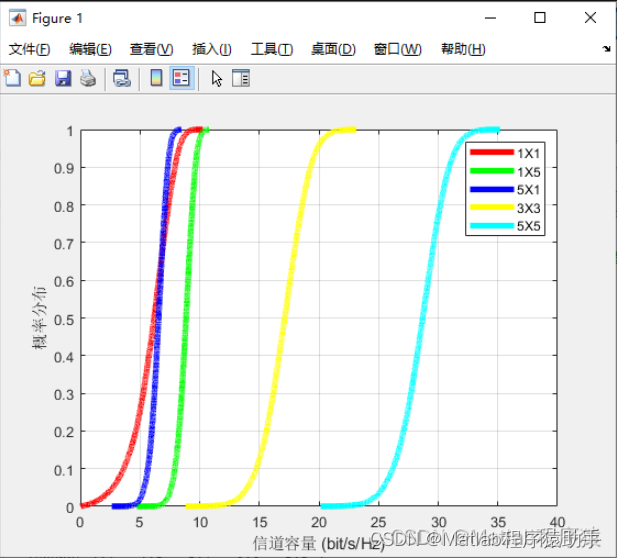
Task: Open the 窗口(W) menu
Action: tap(397, 50)
